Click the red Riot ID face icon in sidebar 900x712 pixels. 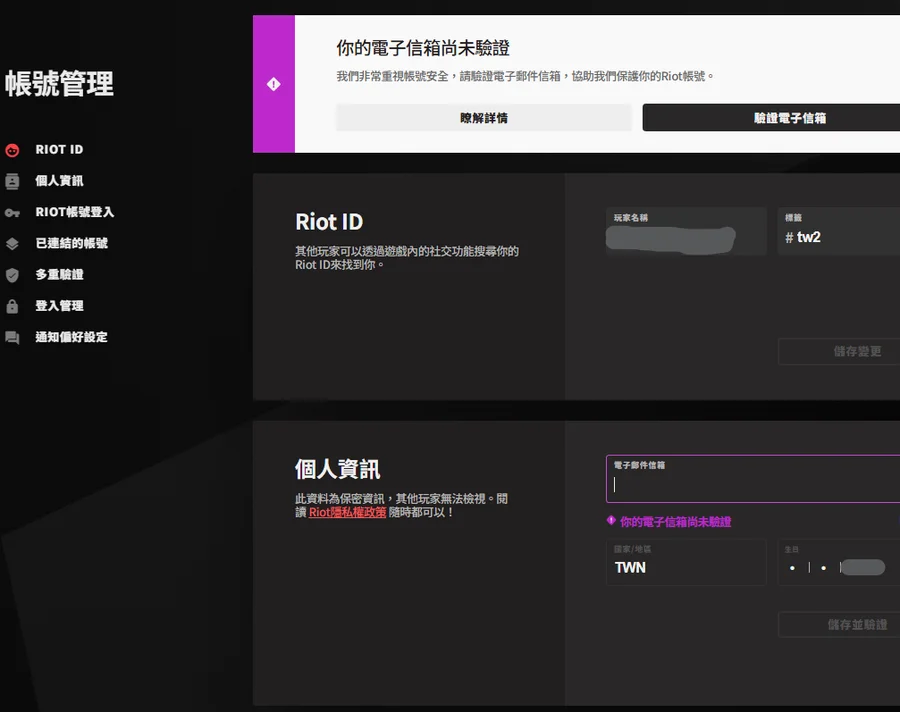(x=12, y=150)
